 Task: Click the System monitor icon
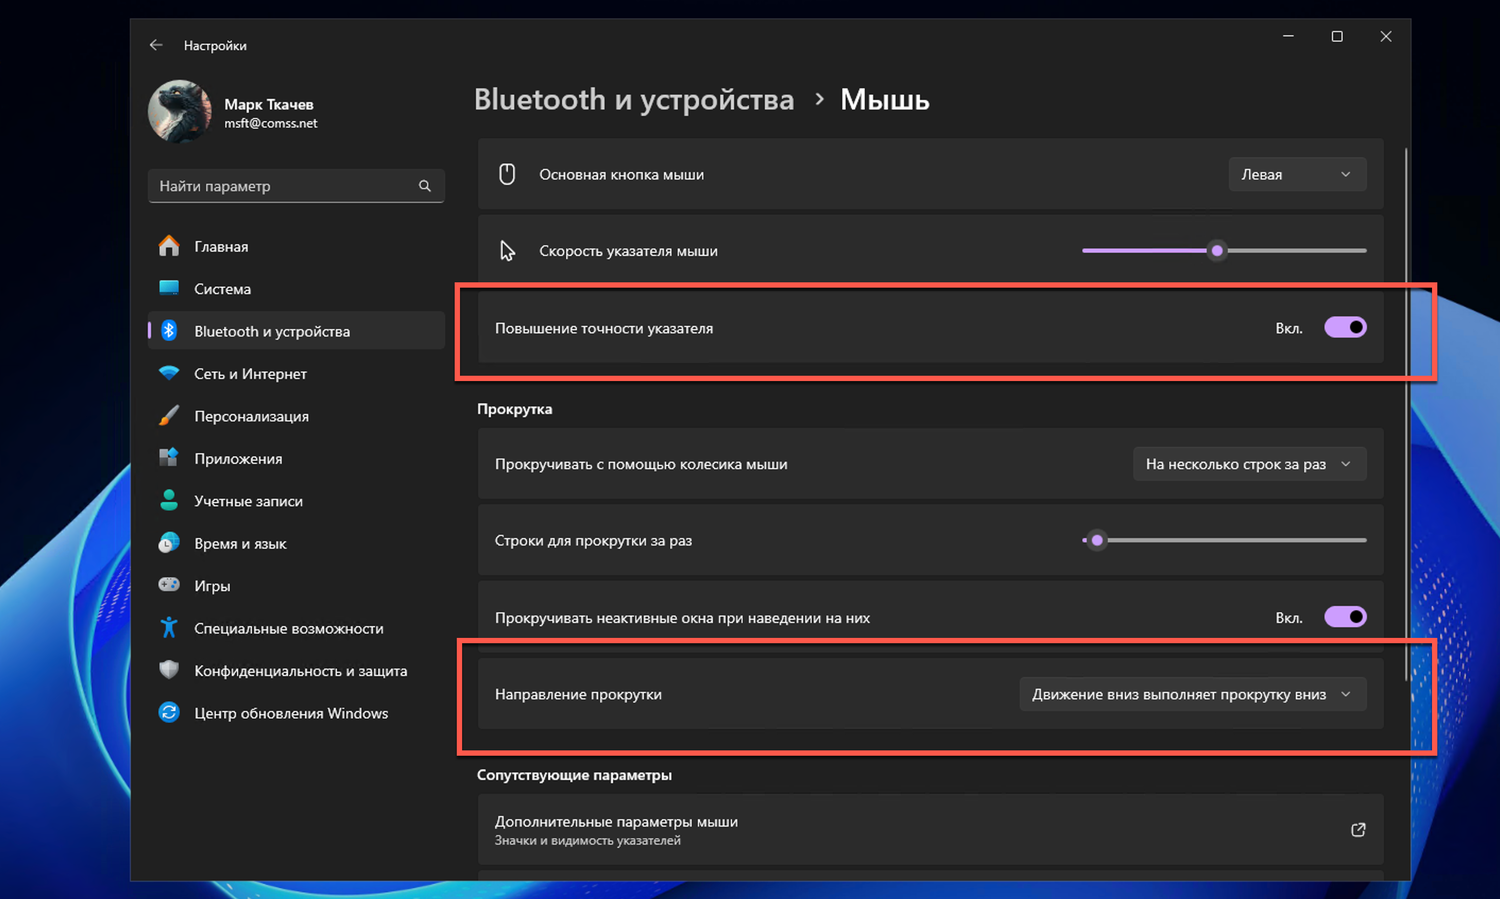click(x=169, y=288)
